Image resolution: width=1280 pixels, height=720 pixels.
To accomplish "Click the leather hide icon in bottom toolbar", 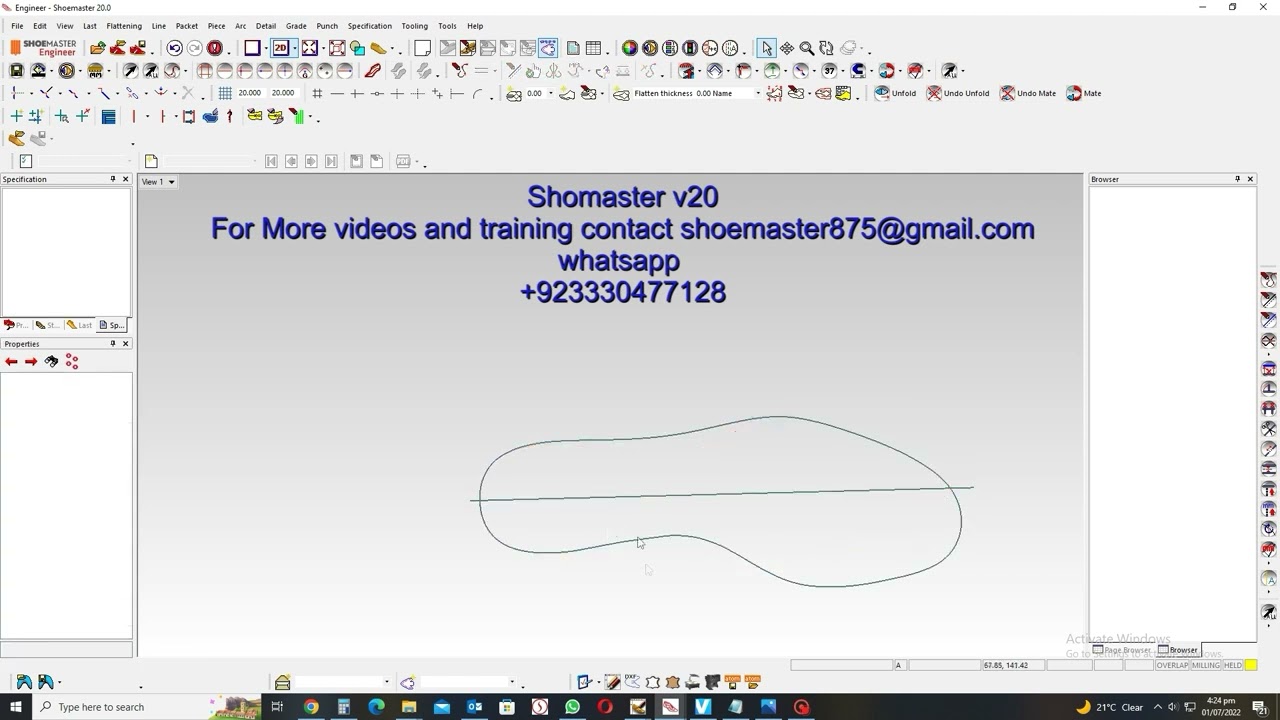I will pyautogui.click(x=672, y=682).
